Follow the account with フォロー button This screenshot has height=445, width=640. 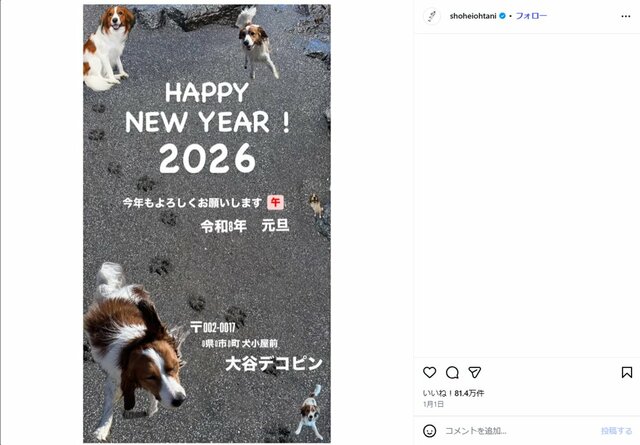[531, 16]
